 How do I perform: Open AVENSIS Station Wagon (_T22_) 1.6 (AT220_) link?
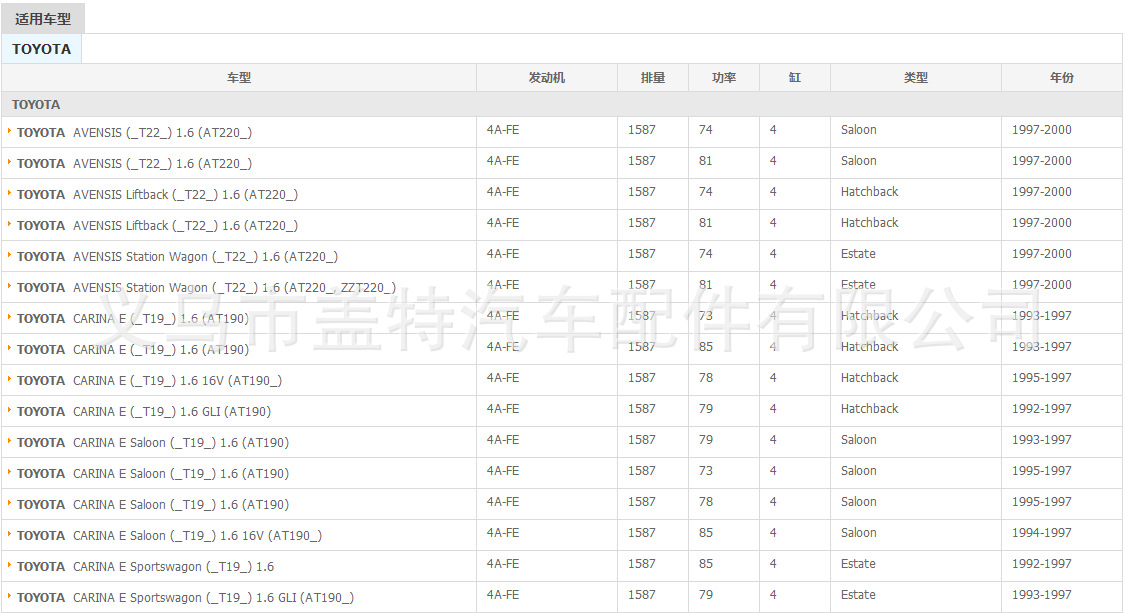pyautogui.click(x=177, y=257)
